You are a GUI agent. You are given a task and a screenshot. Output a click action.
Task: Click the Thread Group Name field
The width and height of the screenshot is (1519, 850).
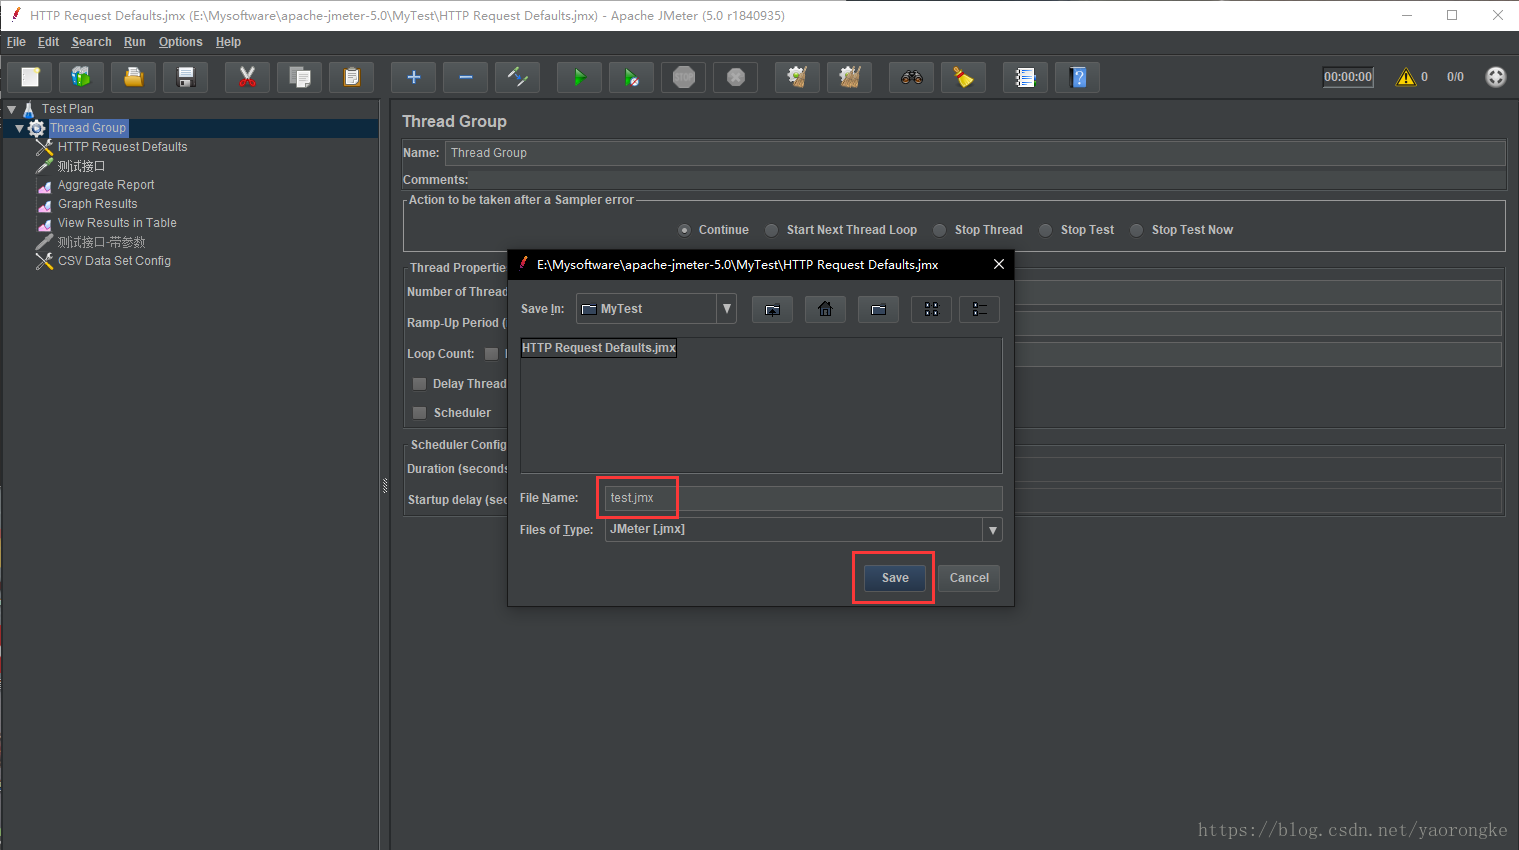[x=975, y=153]
